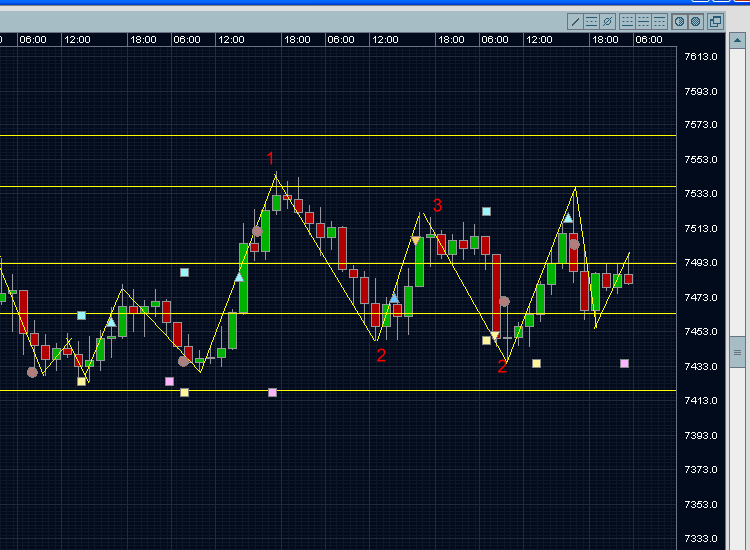Click the 7613.0 price axis label
Screen dimensions: 750x550
[x=701, y=56]
